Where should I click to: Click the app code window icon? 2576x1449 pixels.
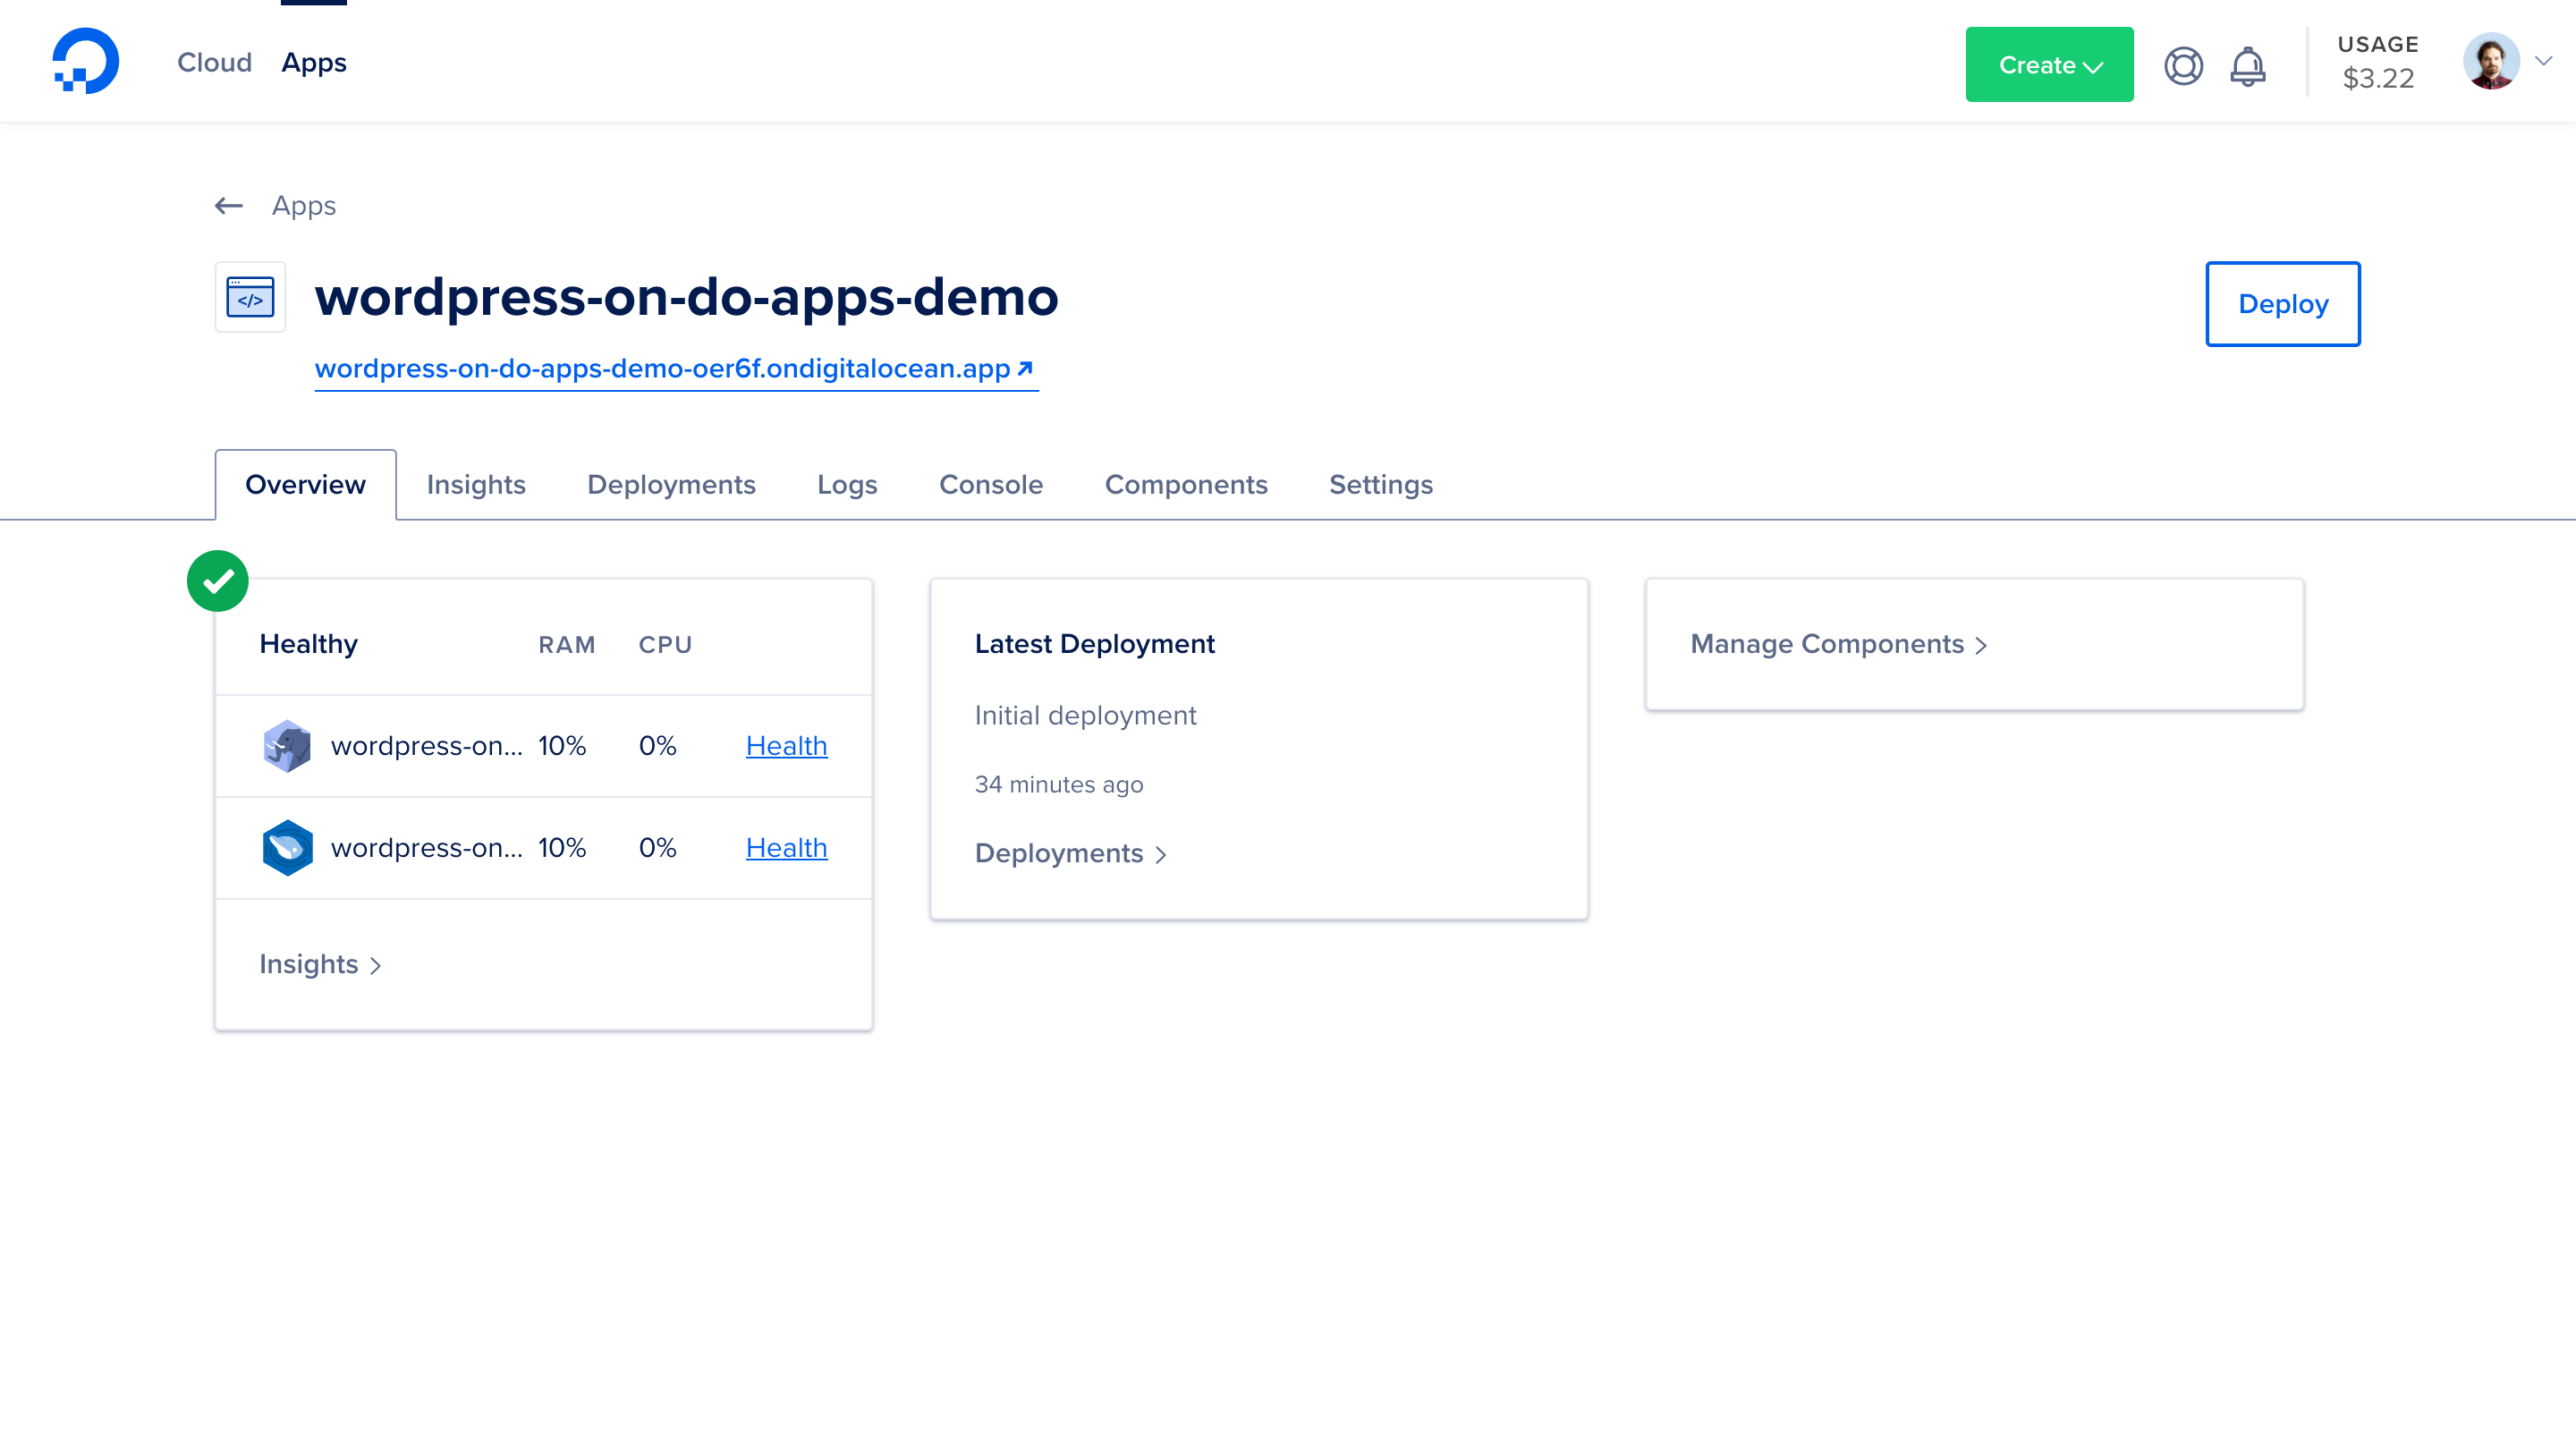(250, 297)
